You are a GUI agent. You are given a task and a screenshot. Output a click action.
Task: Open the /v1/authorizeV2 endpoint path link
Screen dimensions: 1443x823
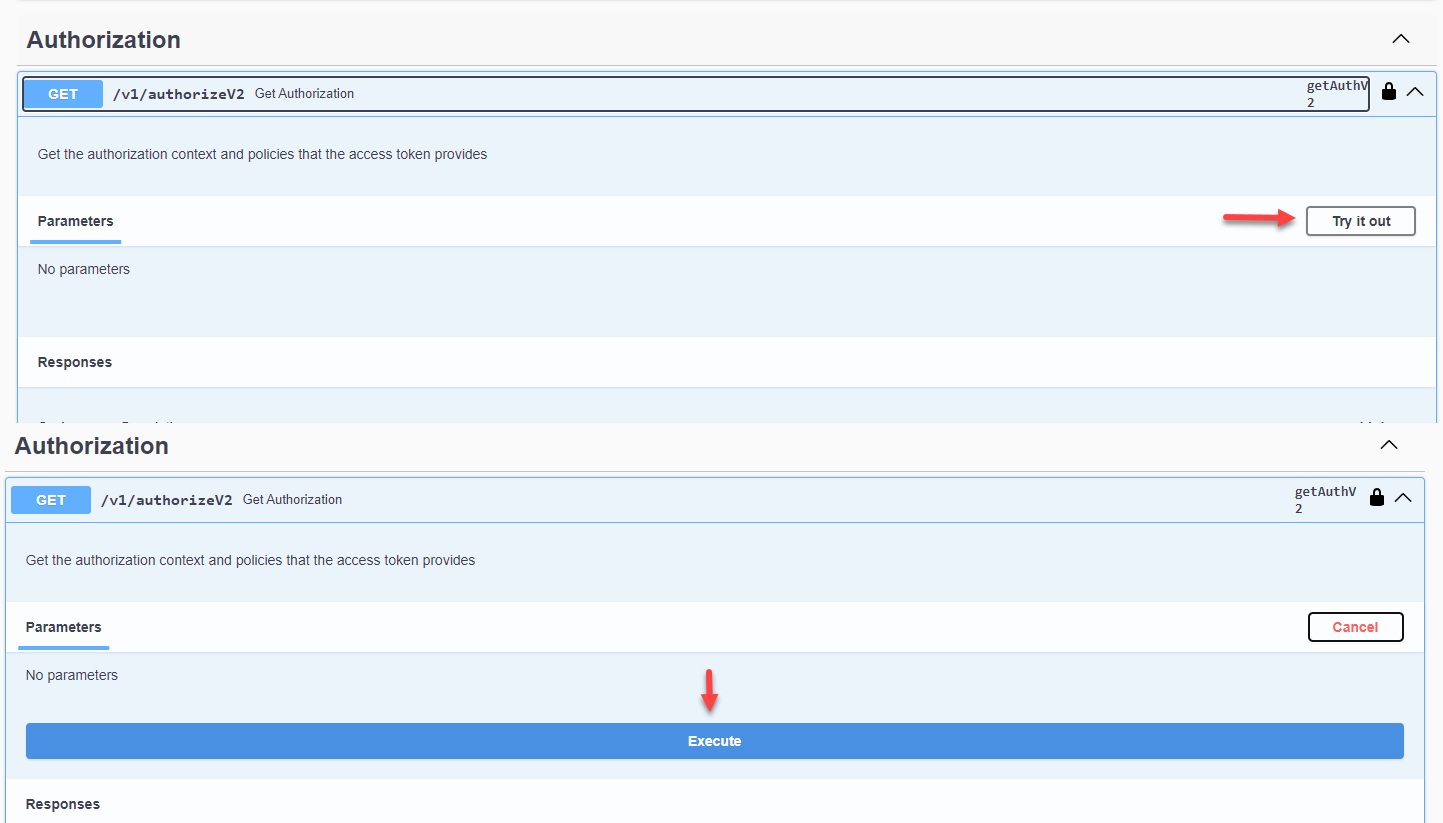[x=178, y=93]
